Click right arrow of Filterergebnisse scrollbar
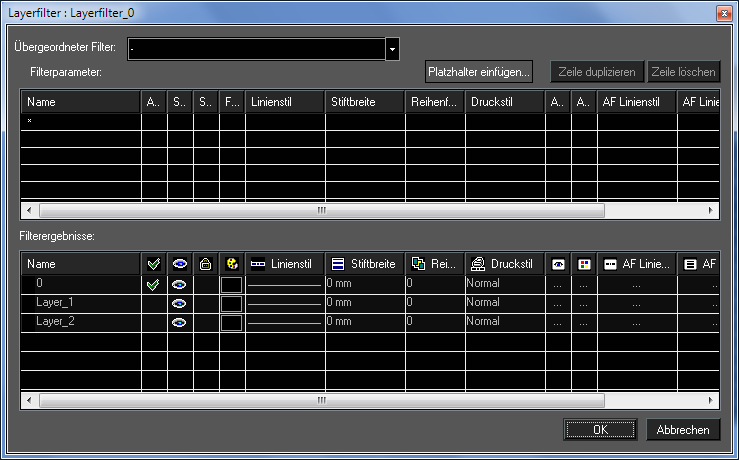Viewport: 739px width, 460px height. (711, 400)
